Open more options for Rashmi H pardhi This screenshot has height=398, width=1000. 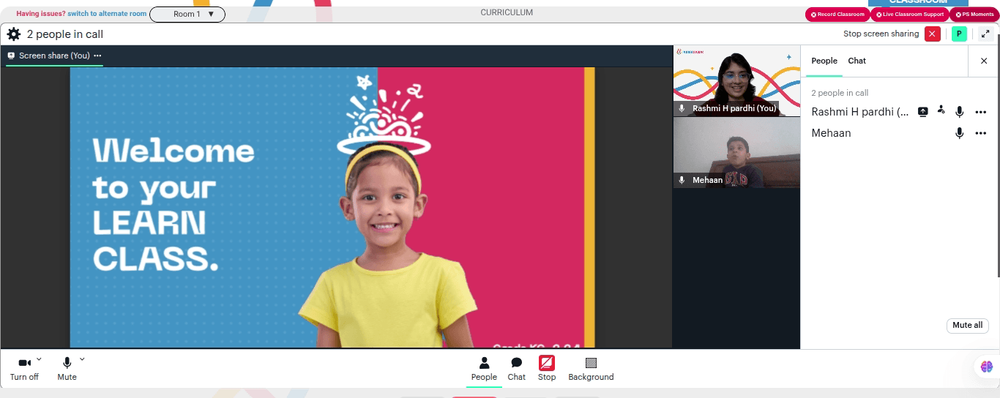(x=980, y=112)
